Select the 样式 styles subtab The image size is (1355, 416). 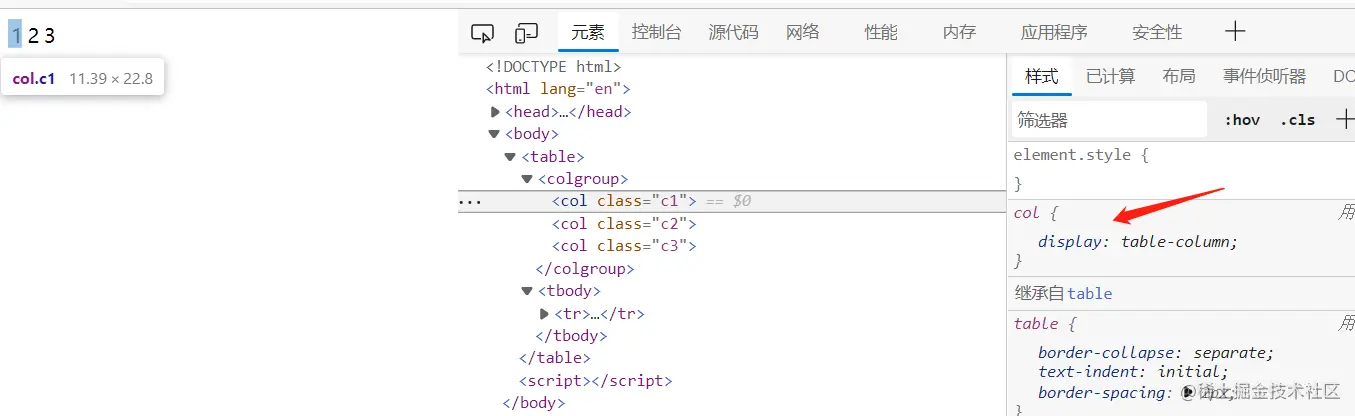coord(1041,76)
